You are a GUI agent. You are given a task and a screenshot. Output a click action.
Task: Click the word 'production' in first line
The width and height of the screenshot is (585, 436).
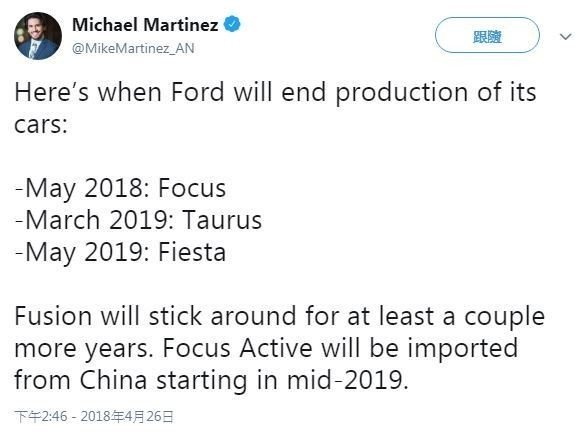402,93
